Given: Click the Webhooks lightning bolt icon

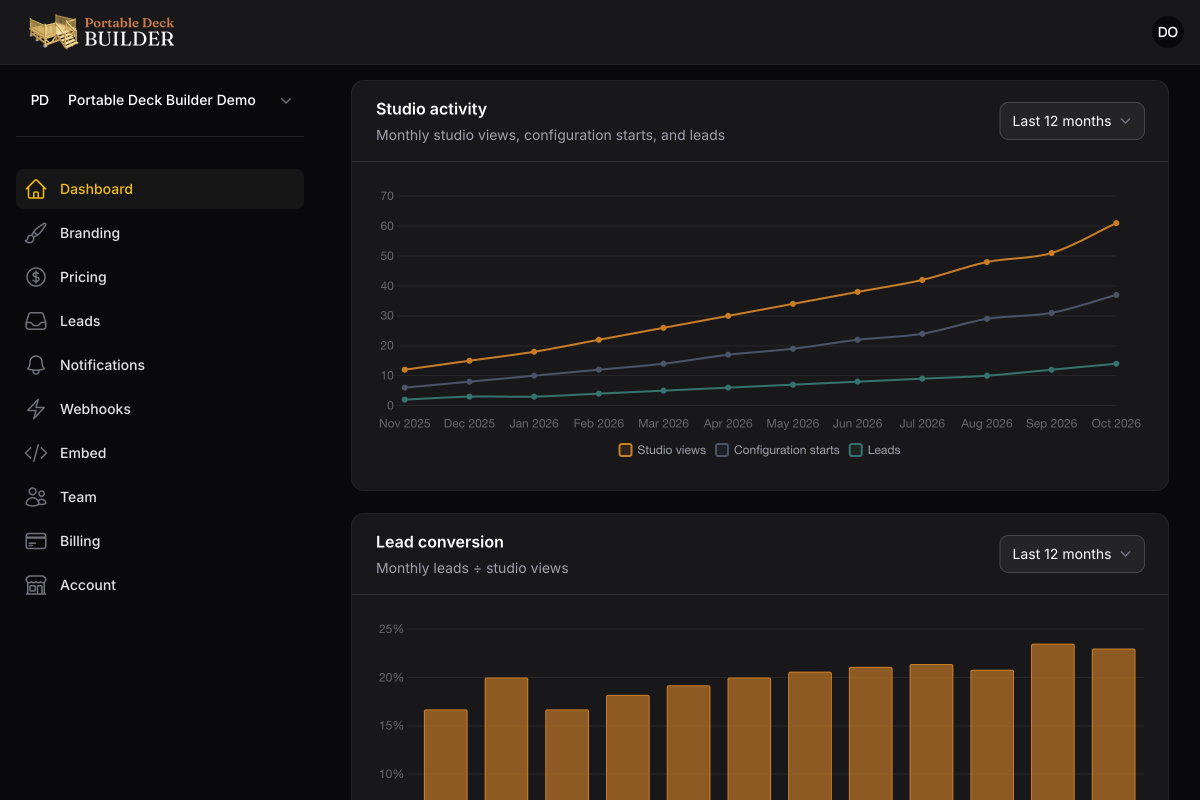Looking at the screenshot, I should pos(36,409).
